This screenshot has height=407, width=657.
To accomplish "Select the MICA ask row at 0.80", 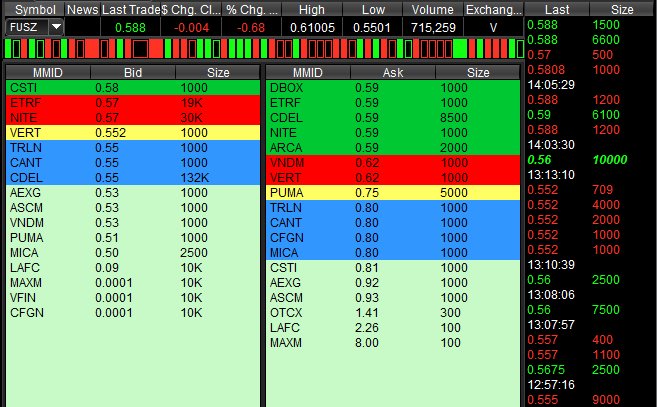I will [x=393, y=253].
